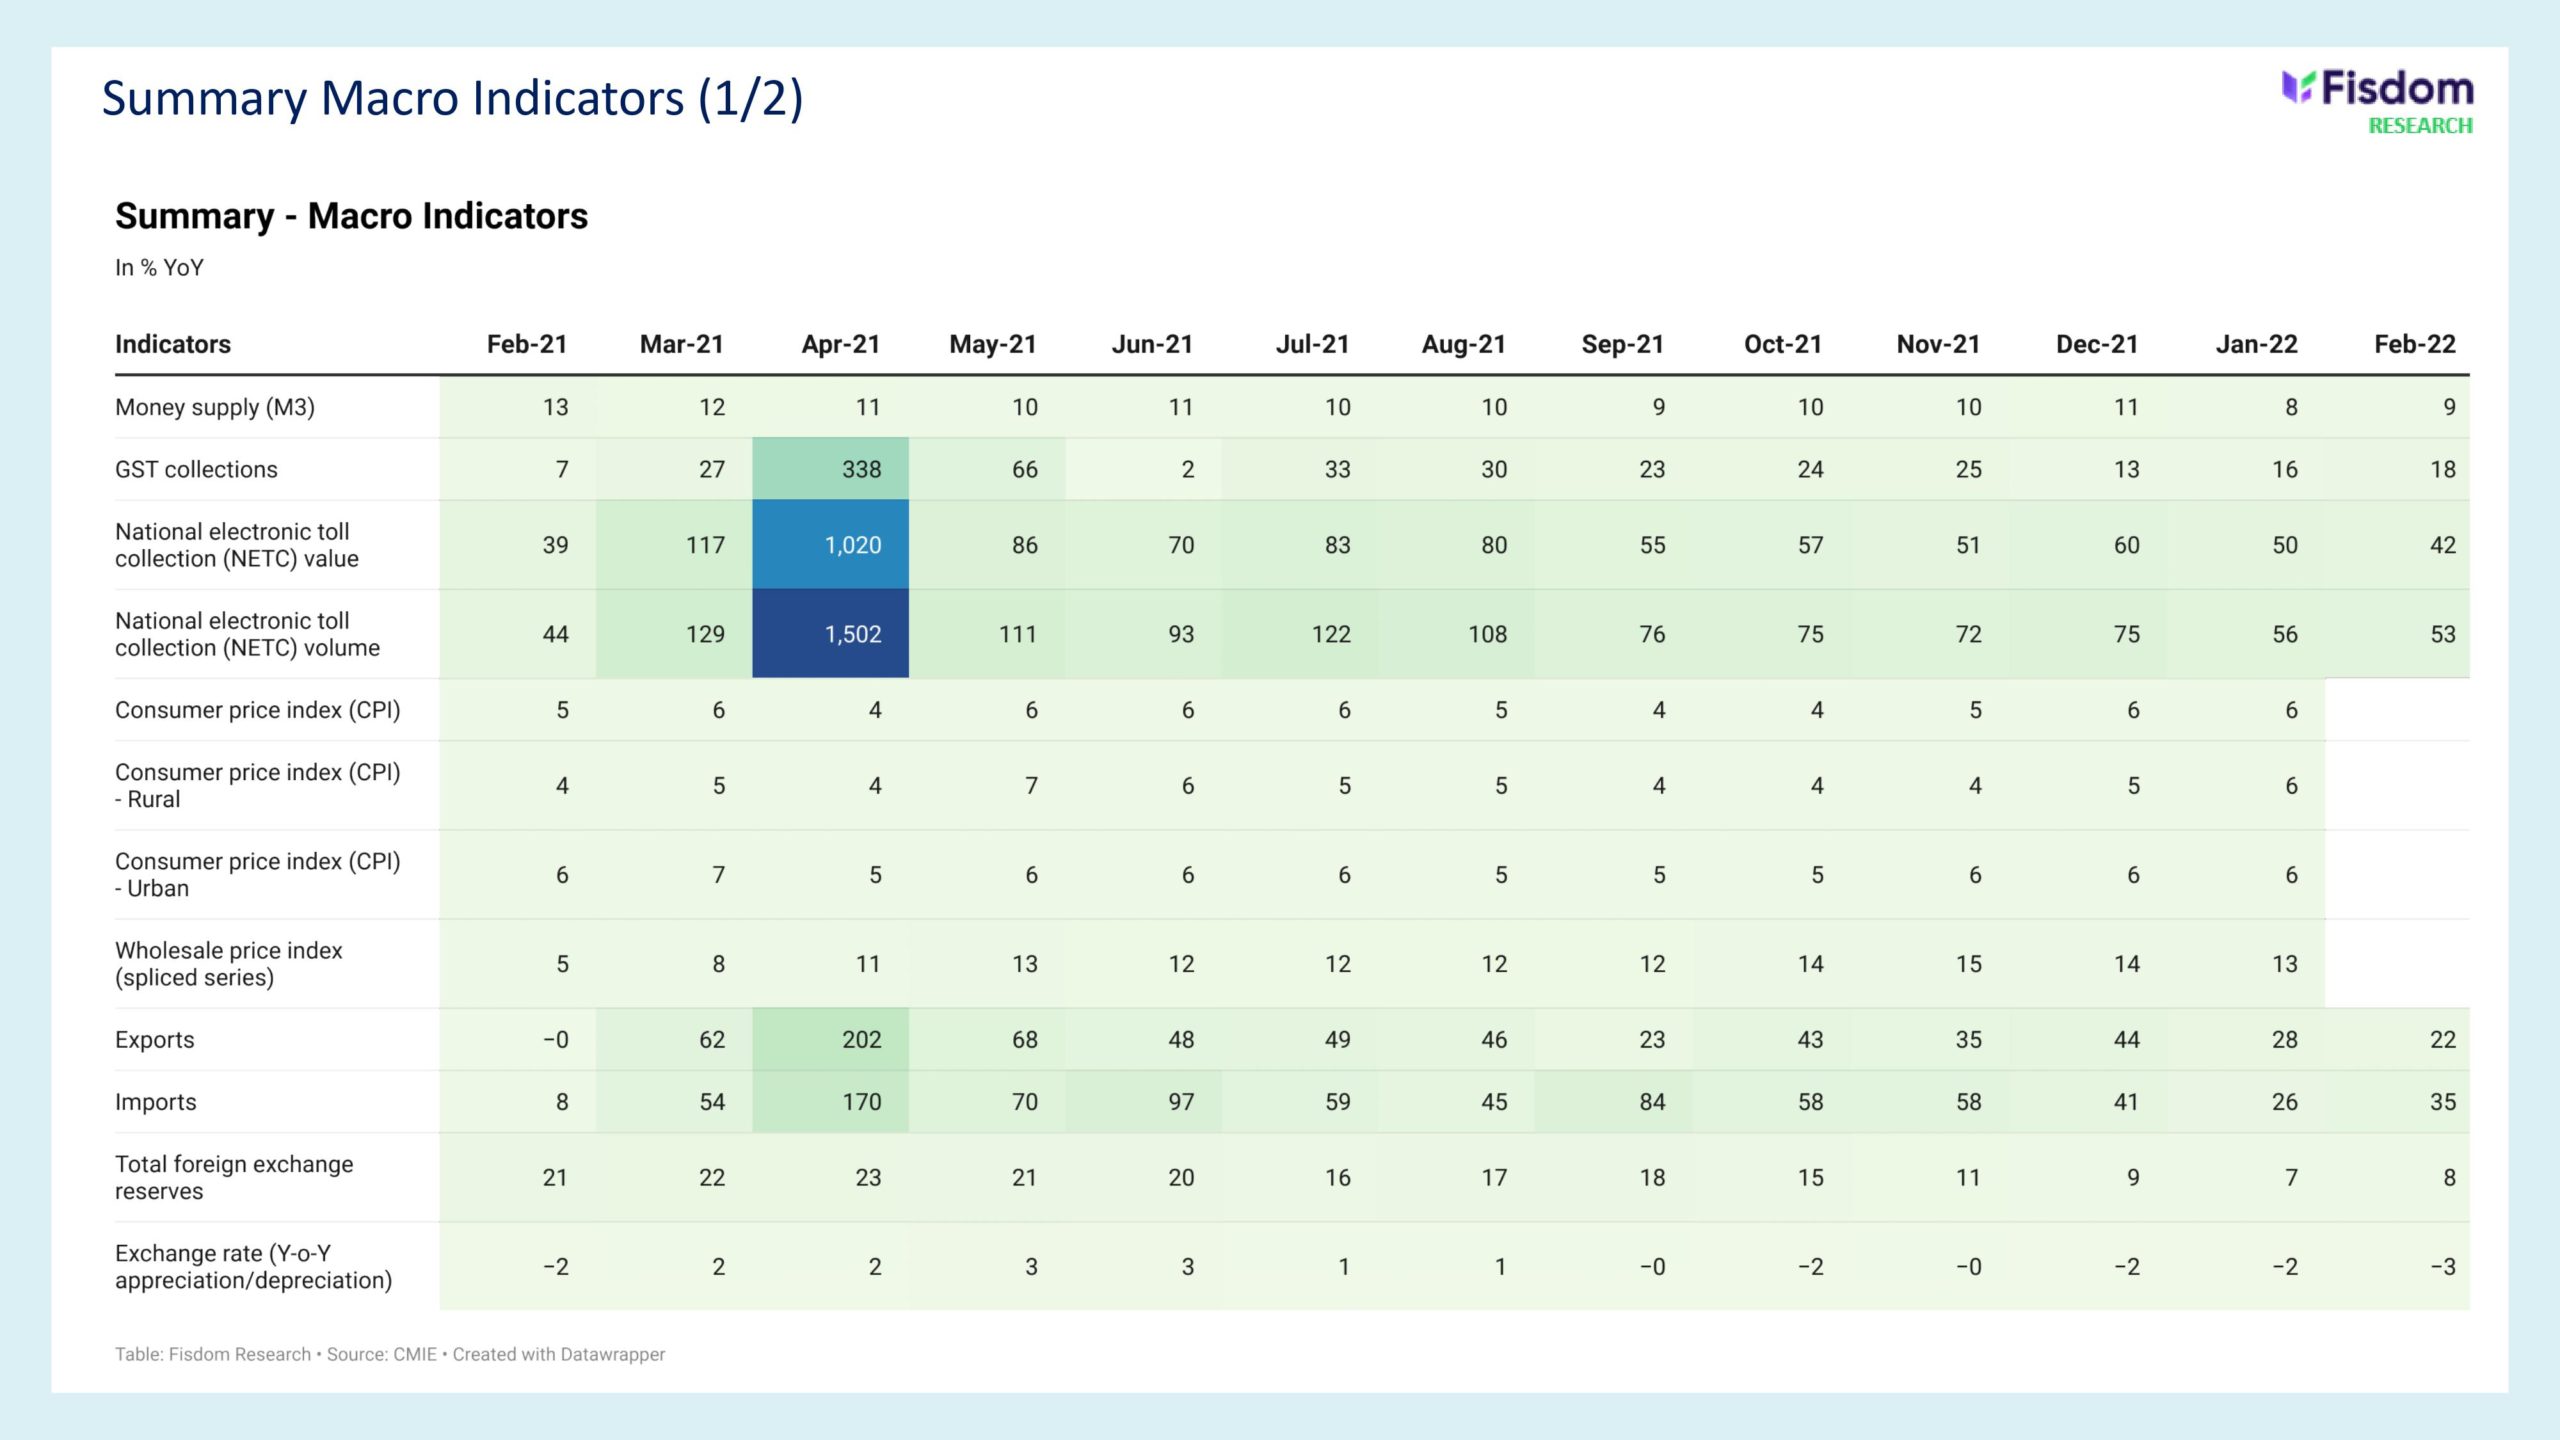This screenshot has width=2560, height=1440.
Task: Click the Imports row label
Action: 156,1101
